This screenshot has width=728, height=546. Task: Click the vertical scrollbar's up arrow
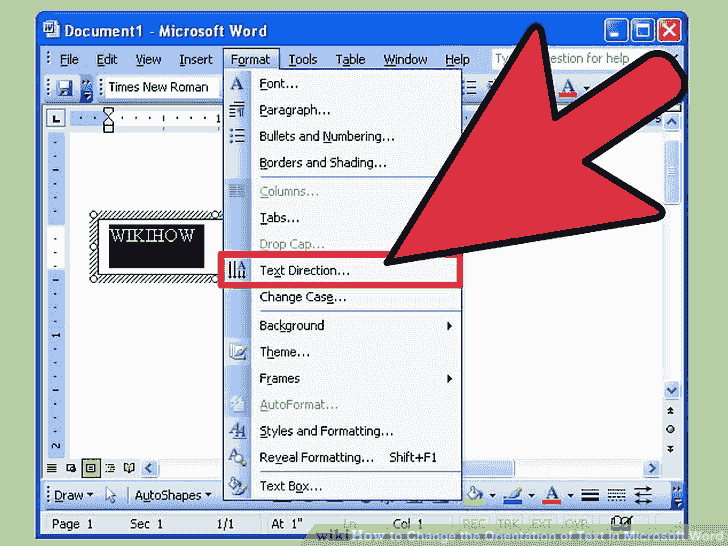[x=671, y=123]
